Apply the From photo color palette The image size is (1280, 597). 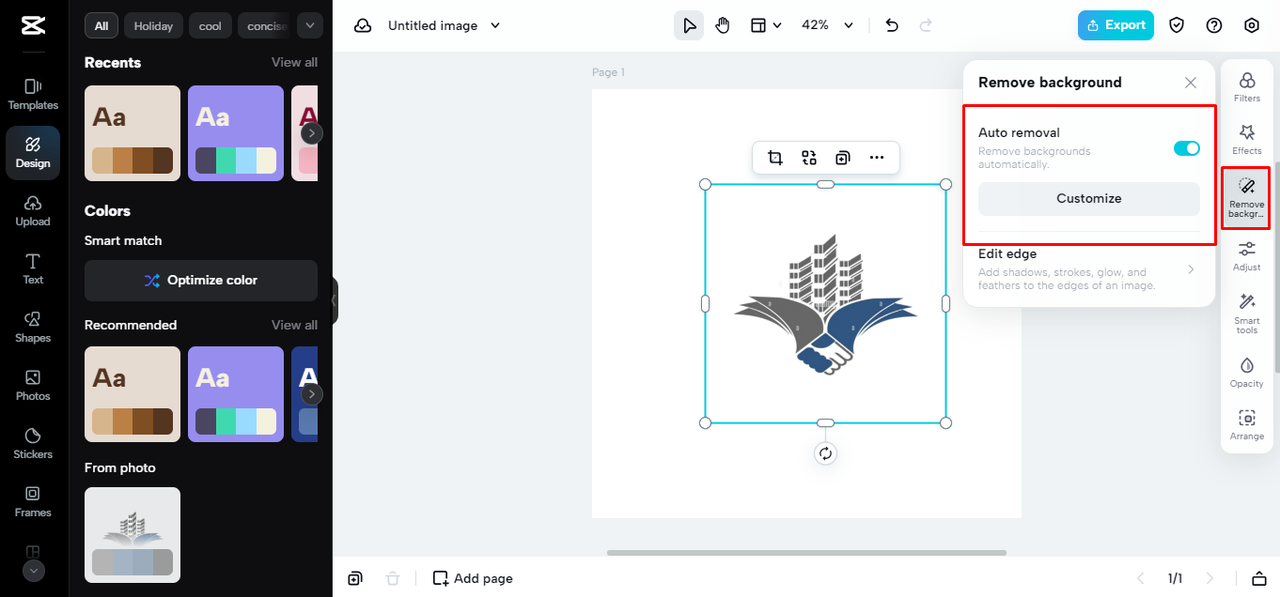[x=132, y=535]
